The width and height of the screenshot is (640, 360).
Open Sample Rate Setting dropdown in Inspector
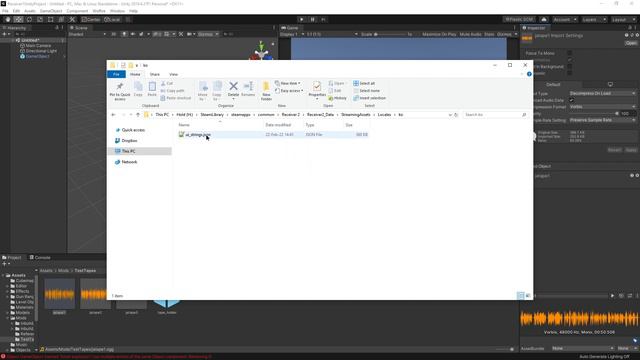pyautogui.click(x=602, y=120)
